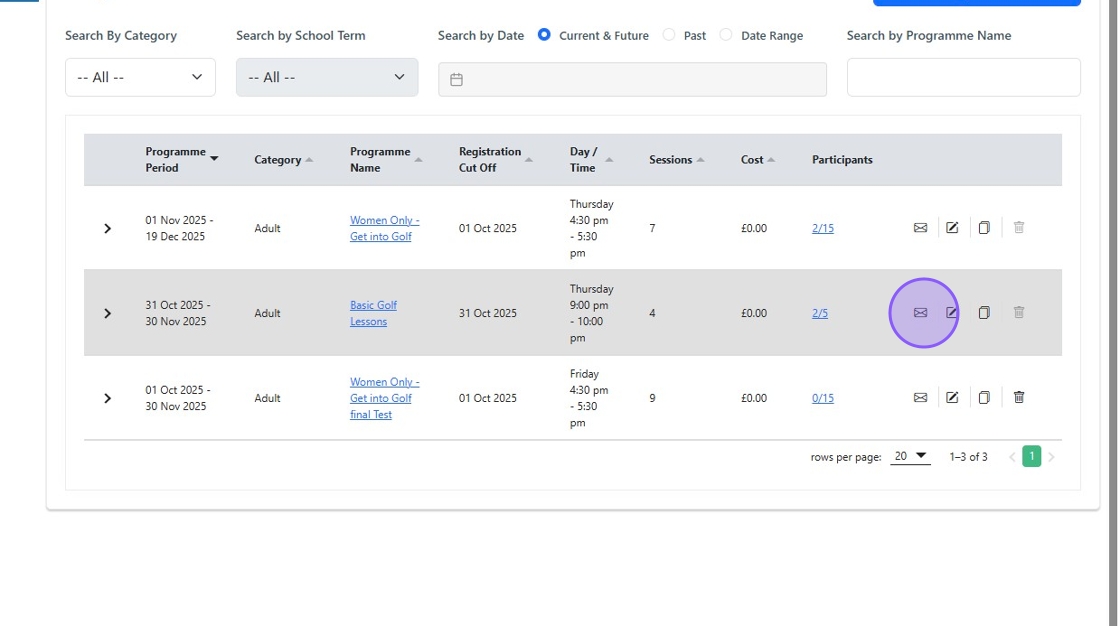Focus the Search by Programme Name field
1120x626 pixels.
963,77
